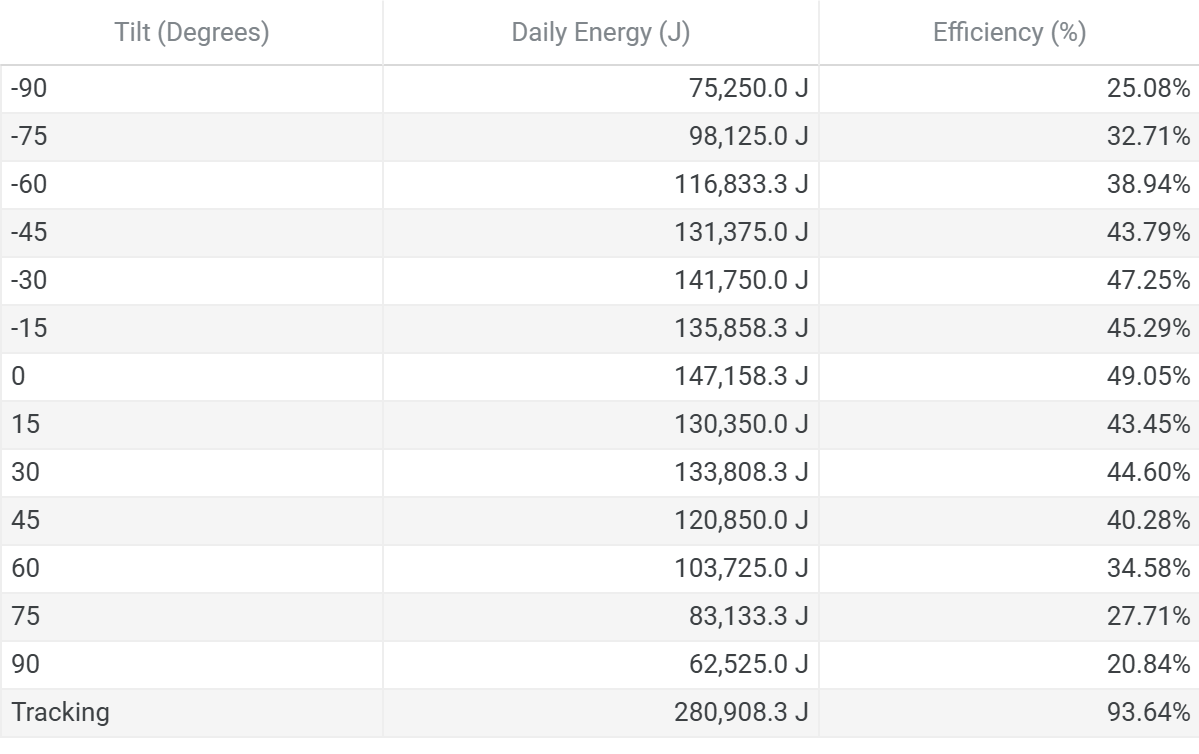Screen dimensions: 1199x754
Task: Select the 135,858.3 J energy cell
Action: (x=600, y=329)
